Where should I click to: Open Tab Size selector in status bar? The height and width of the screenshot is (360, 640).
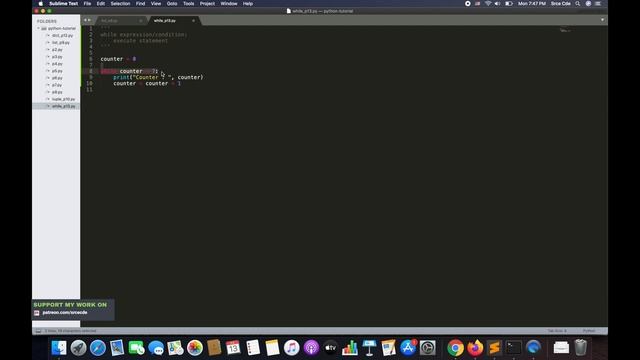point(557,331)
